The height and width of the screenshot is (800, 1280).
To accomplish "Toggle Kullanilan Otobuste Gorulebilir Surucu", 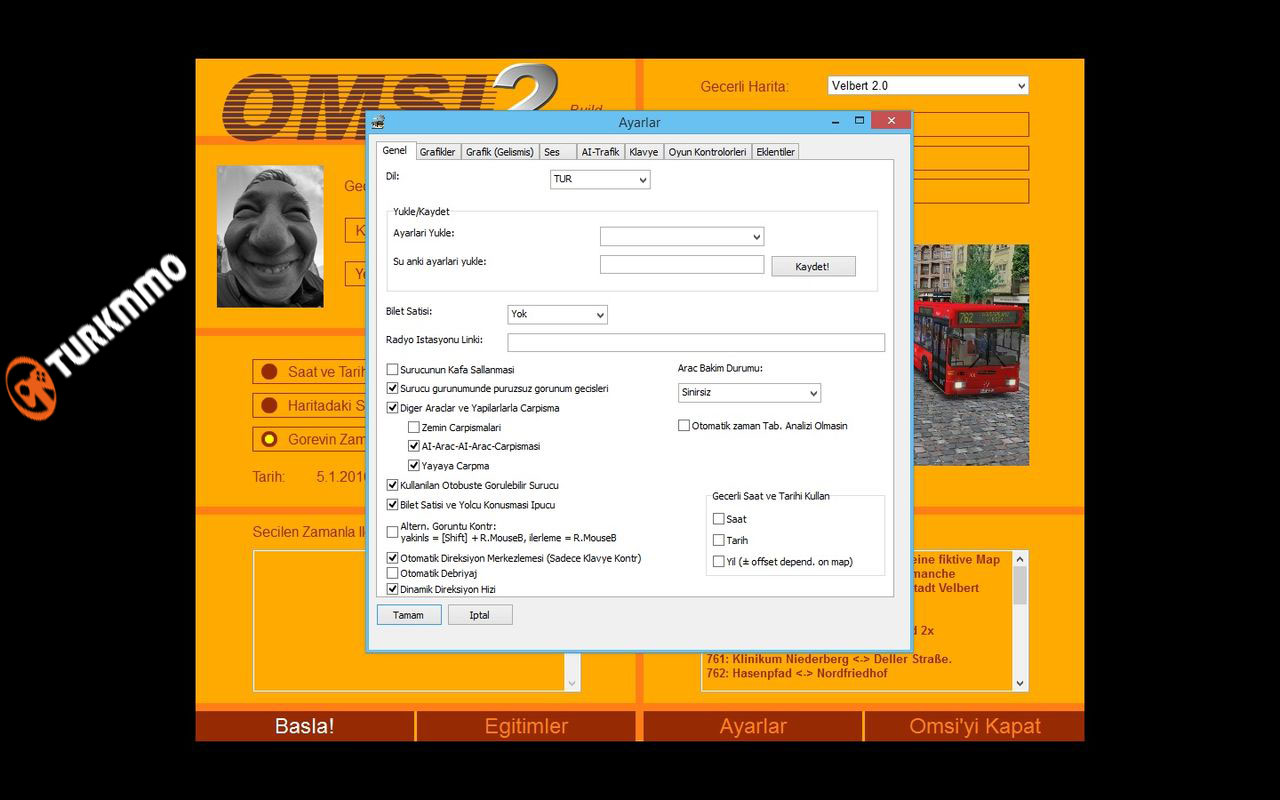I will 393,485.
